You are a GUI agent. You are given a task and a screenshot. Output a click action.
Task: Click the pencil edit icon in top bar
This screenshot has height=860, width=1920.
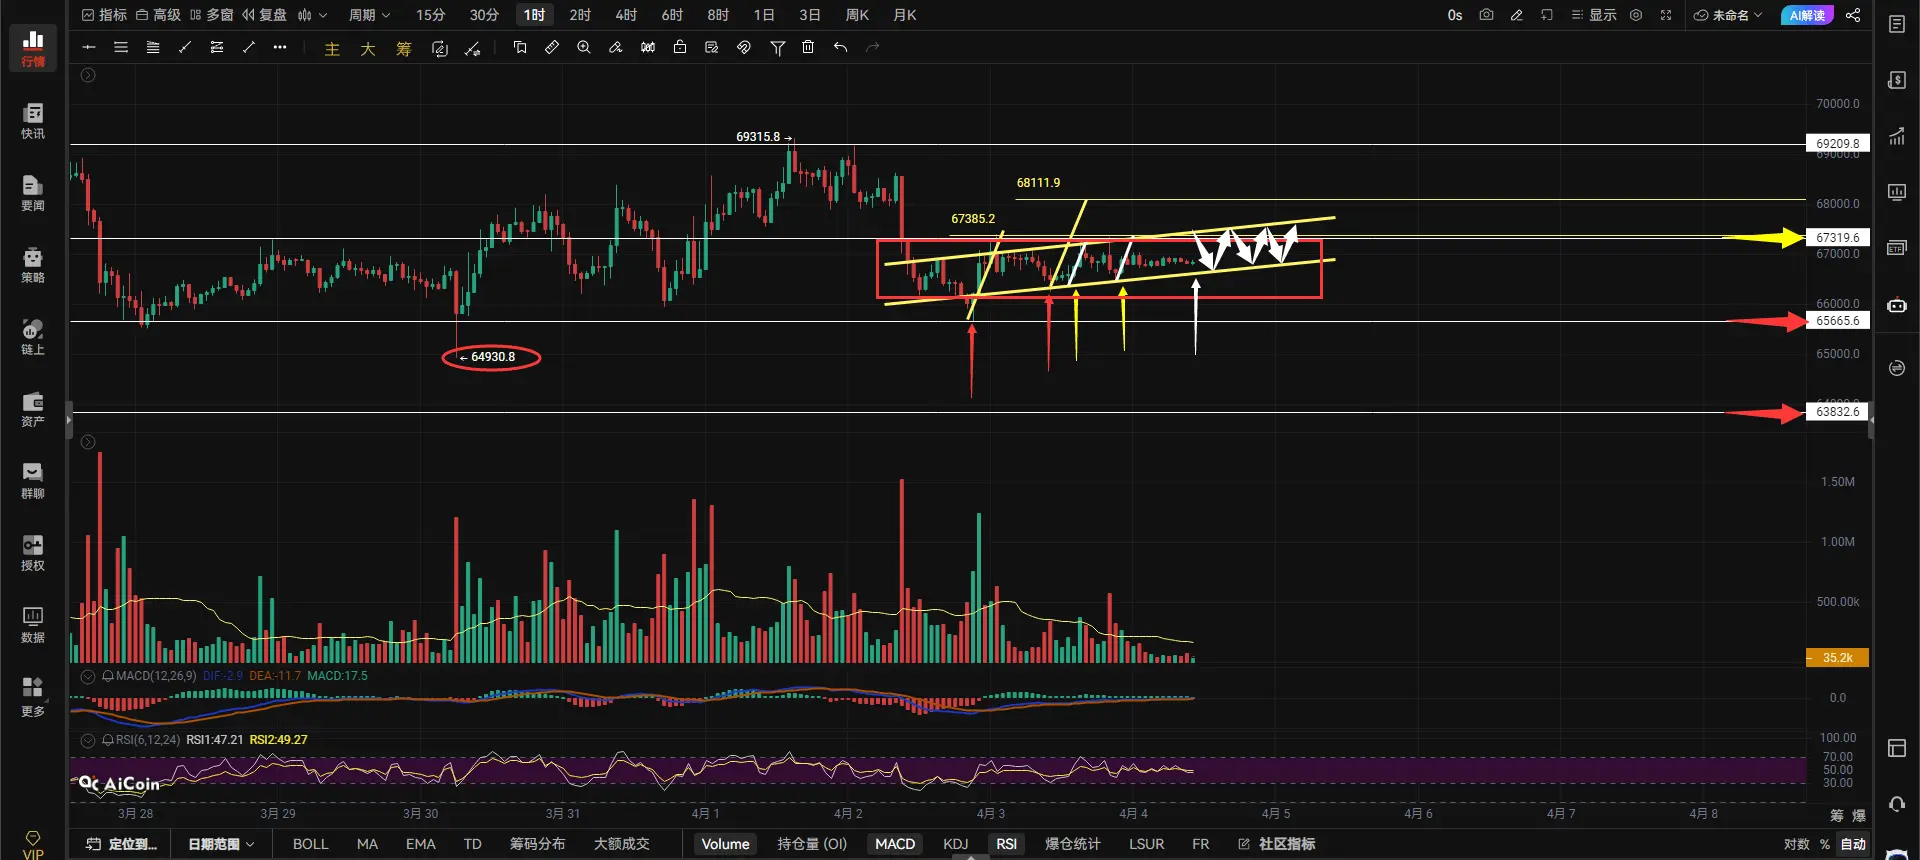pos(1516,15)
